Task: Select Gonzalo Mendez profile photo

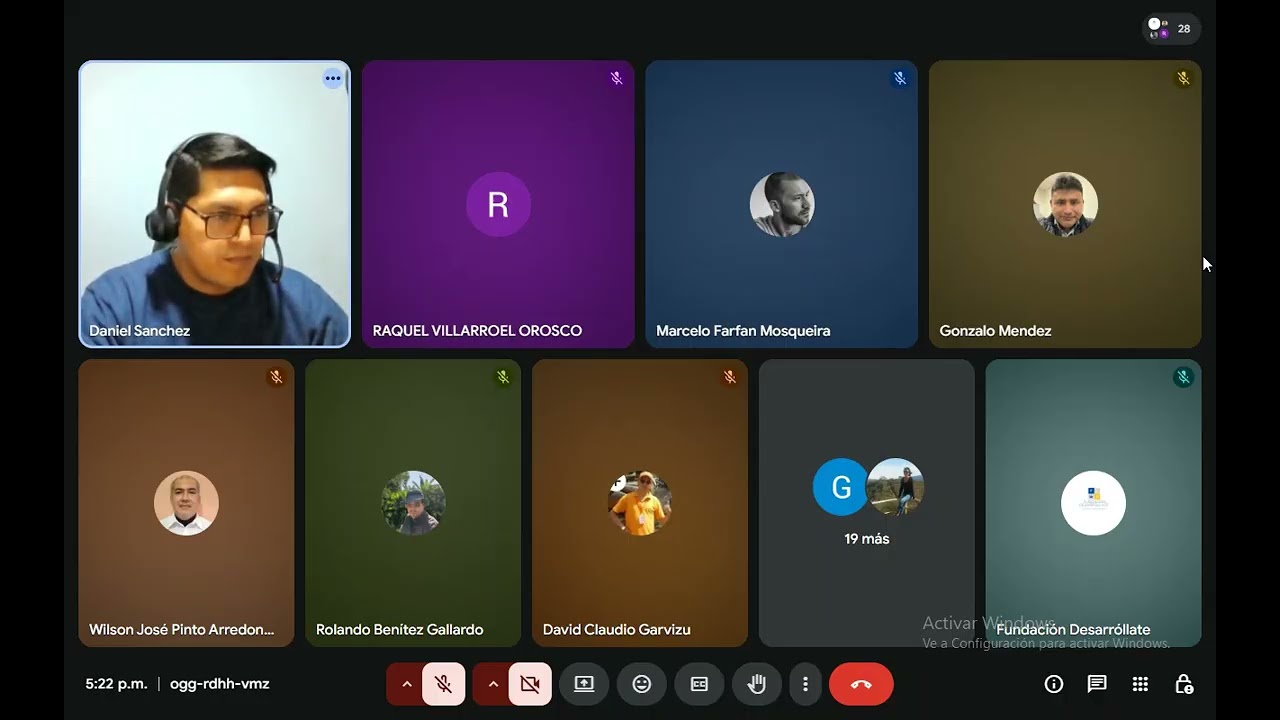Action: [x=1065, y=205]
